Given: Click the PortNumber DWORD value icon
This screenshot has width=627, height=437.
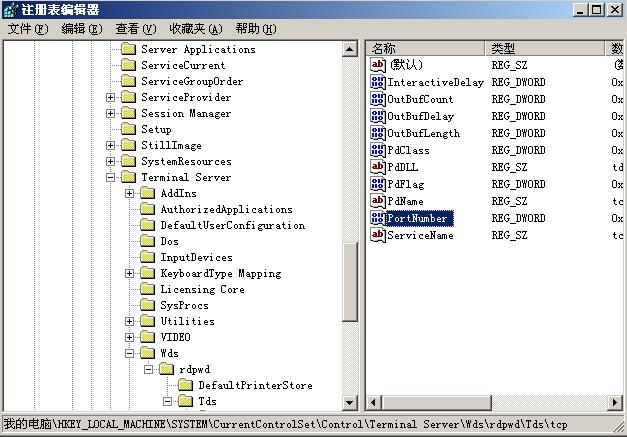Looking at the screenshot, I should coord(378,218).
